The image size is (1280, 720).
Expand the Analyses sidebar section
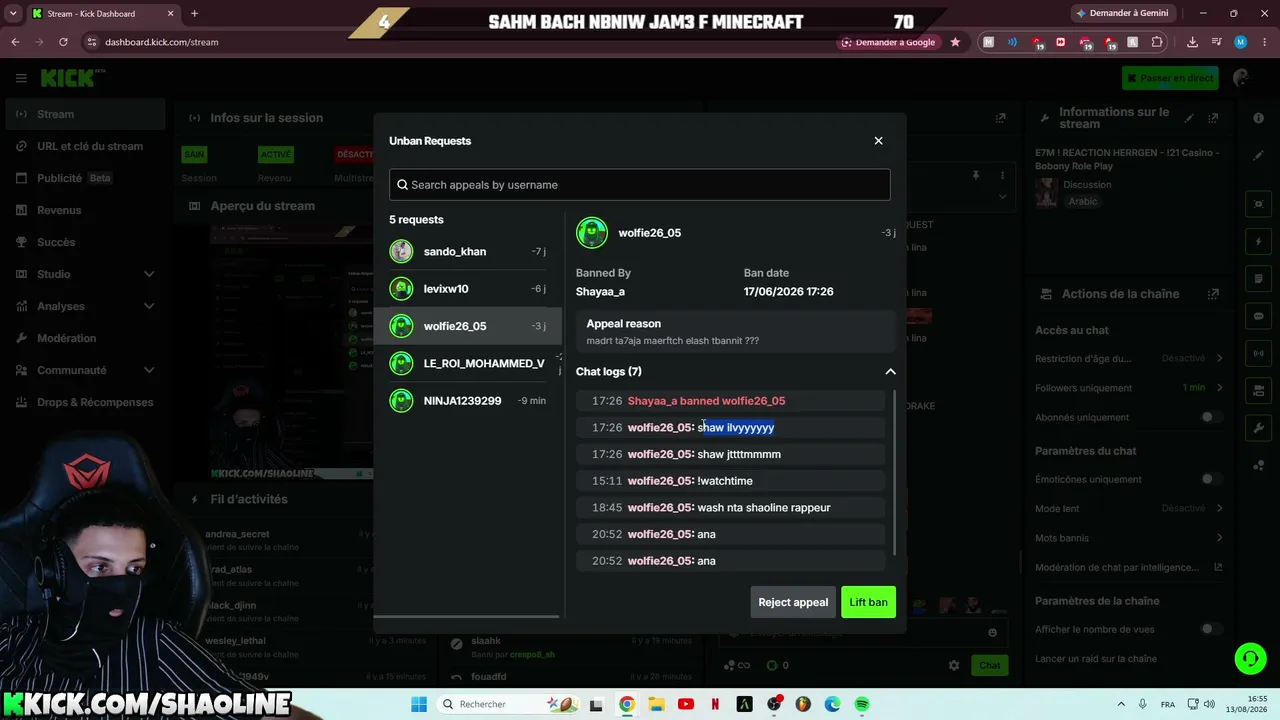click(x=83, y=306)
